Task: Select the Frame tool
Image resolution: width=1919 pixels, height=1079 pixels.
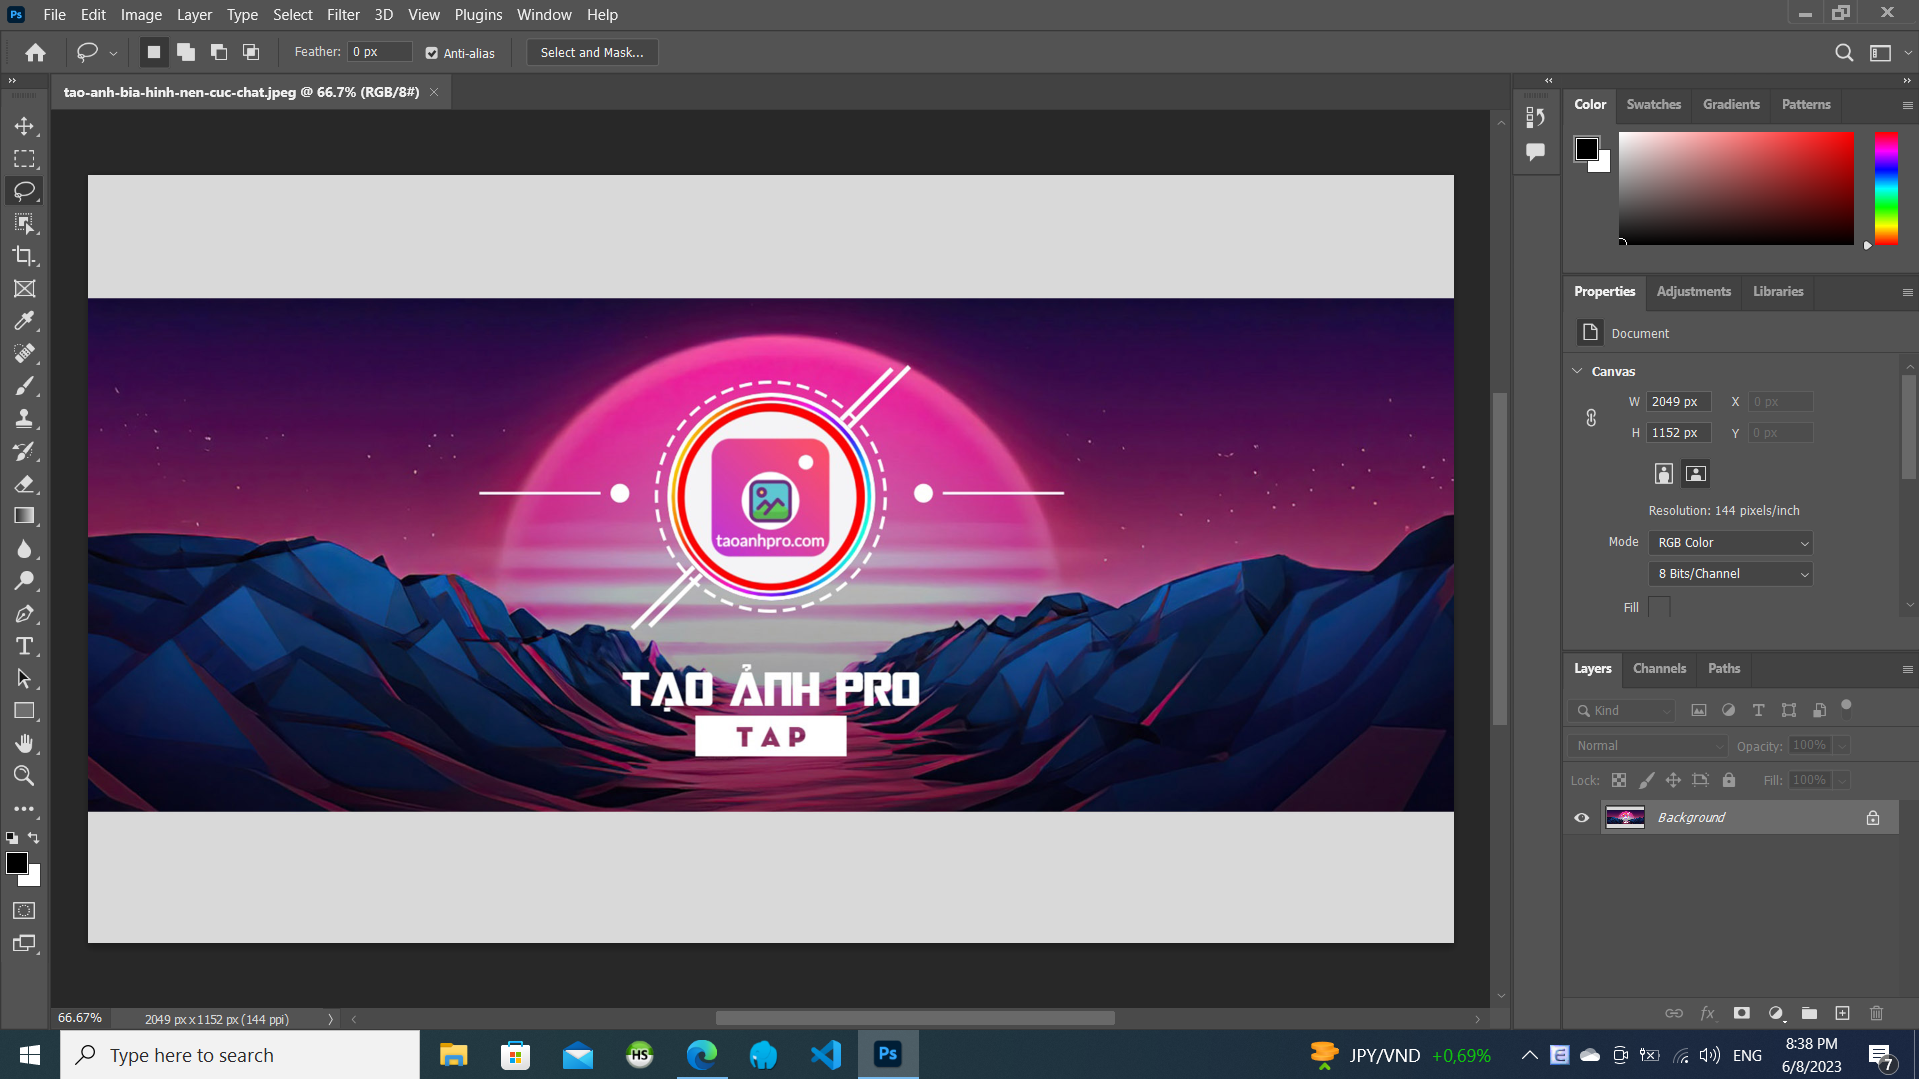Action: point(24,289)
